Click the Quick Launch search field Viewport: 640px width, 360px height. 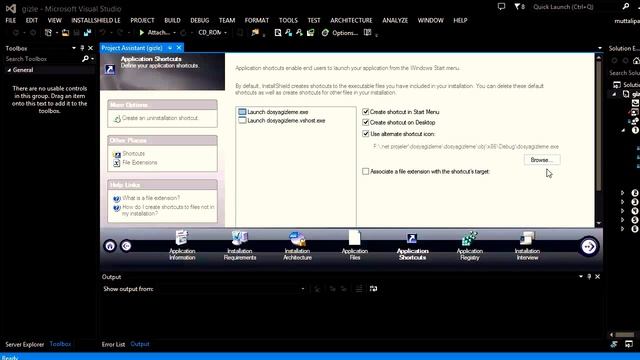(x=576, y=7)
